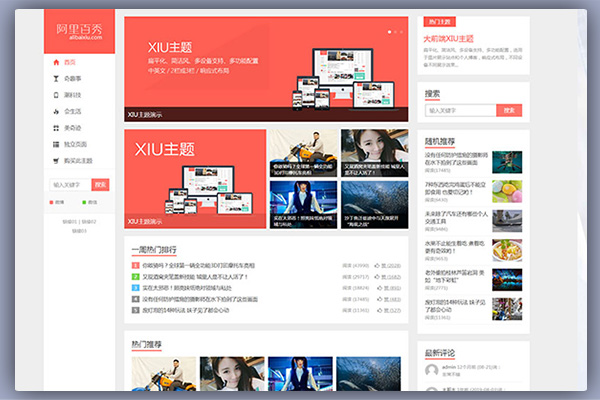Click the green number 2 rank badge
This screenshot has height=400, width=600.
coord(135,276)
